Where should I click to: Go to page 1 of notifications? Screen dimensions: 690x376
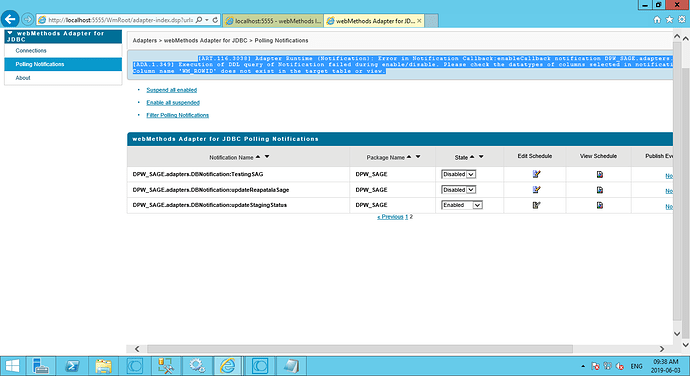point(406,217)
